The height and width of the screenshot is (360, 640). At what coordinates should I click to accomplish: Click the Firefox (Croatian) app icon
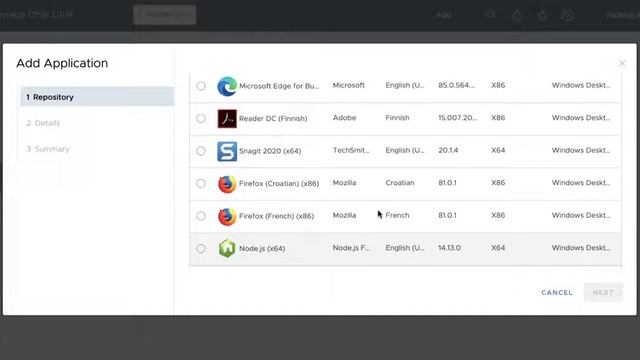click(x=227, y=184)
